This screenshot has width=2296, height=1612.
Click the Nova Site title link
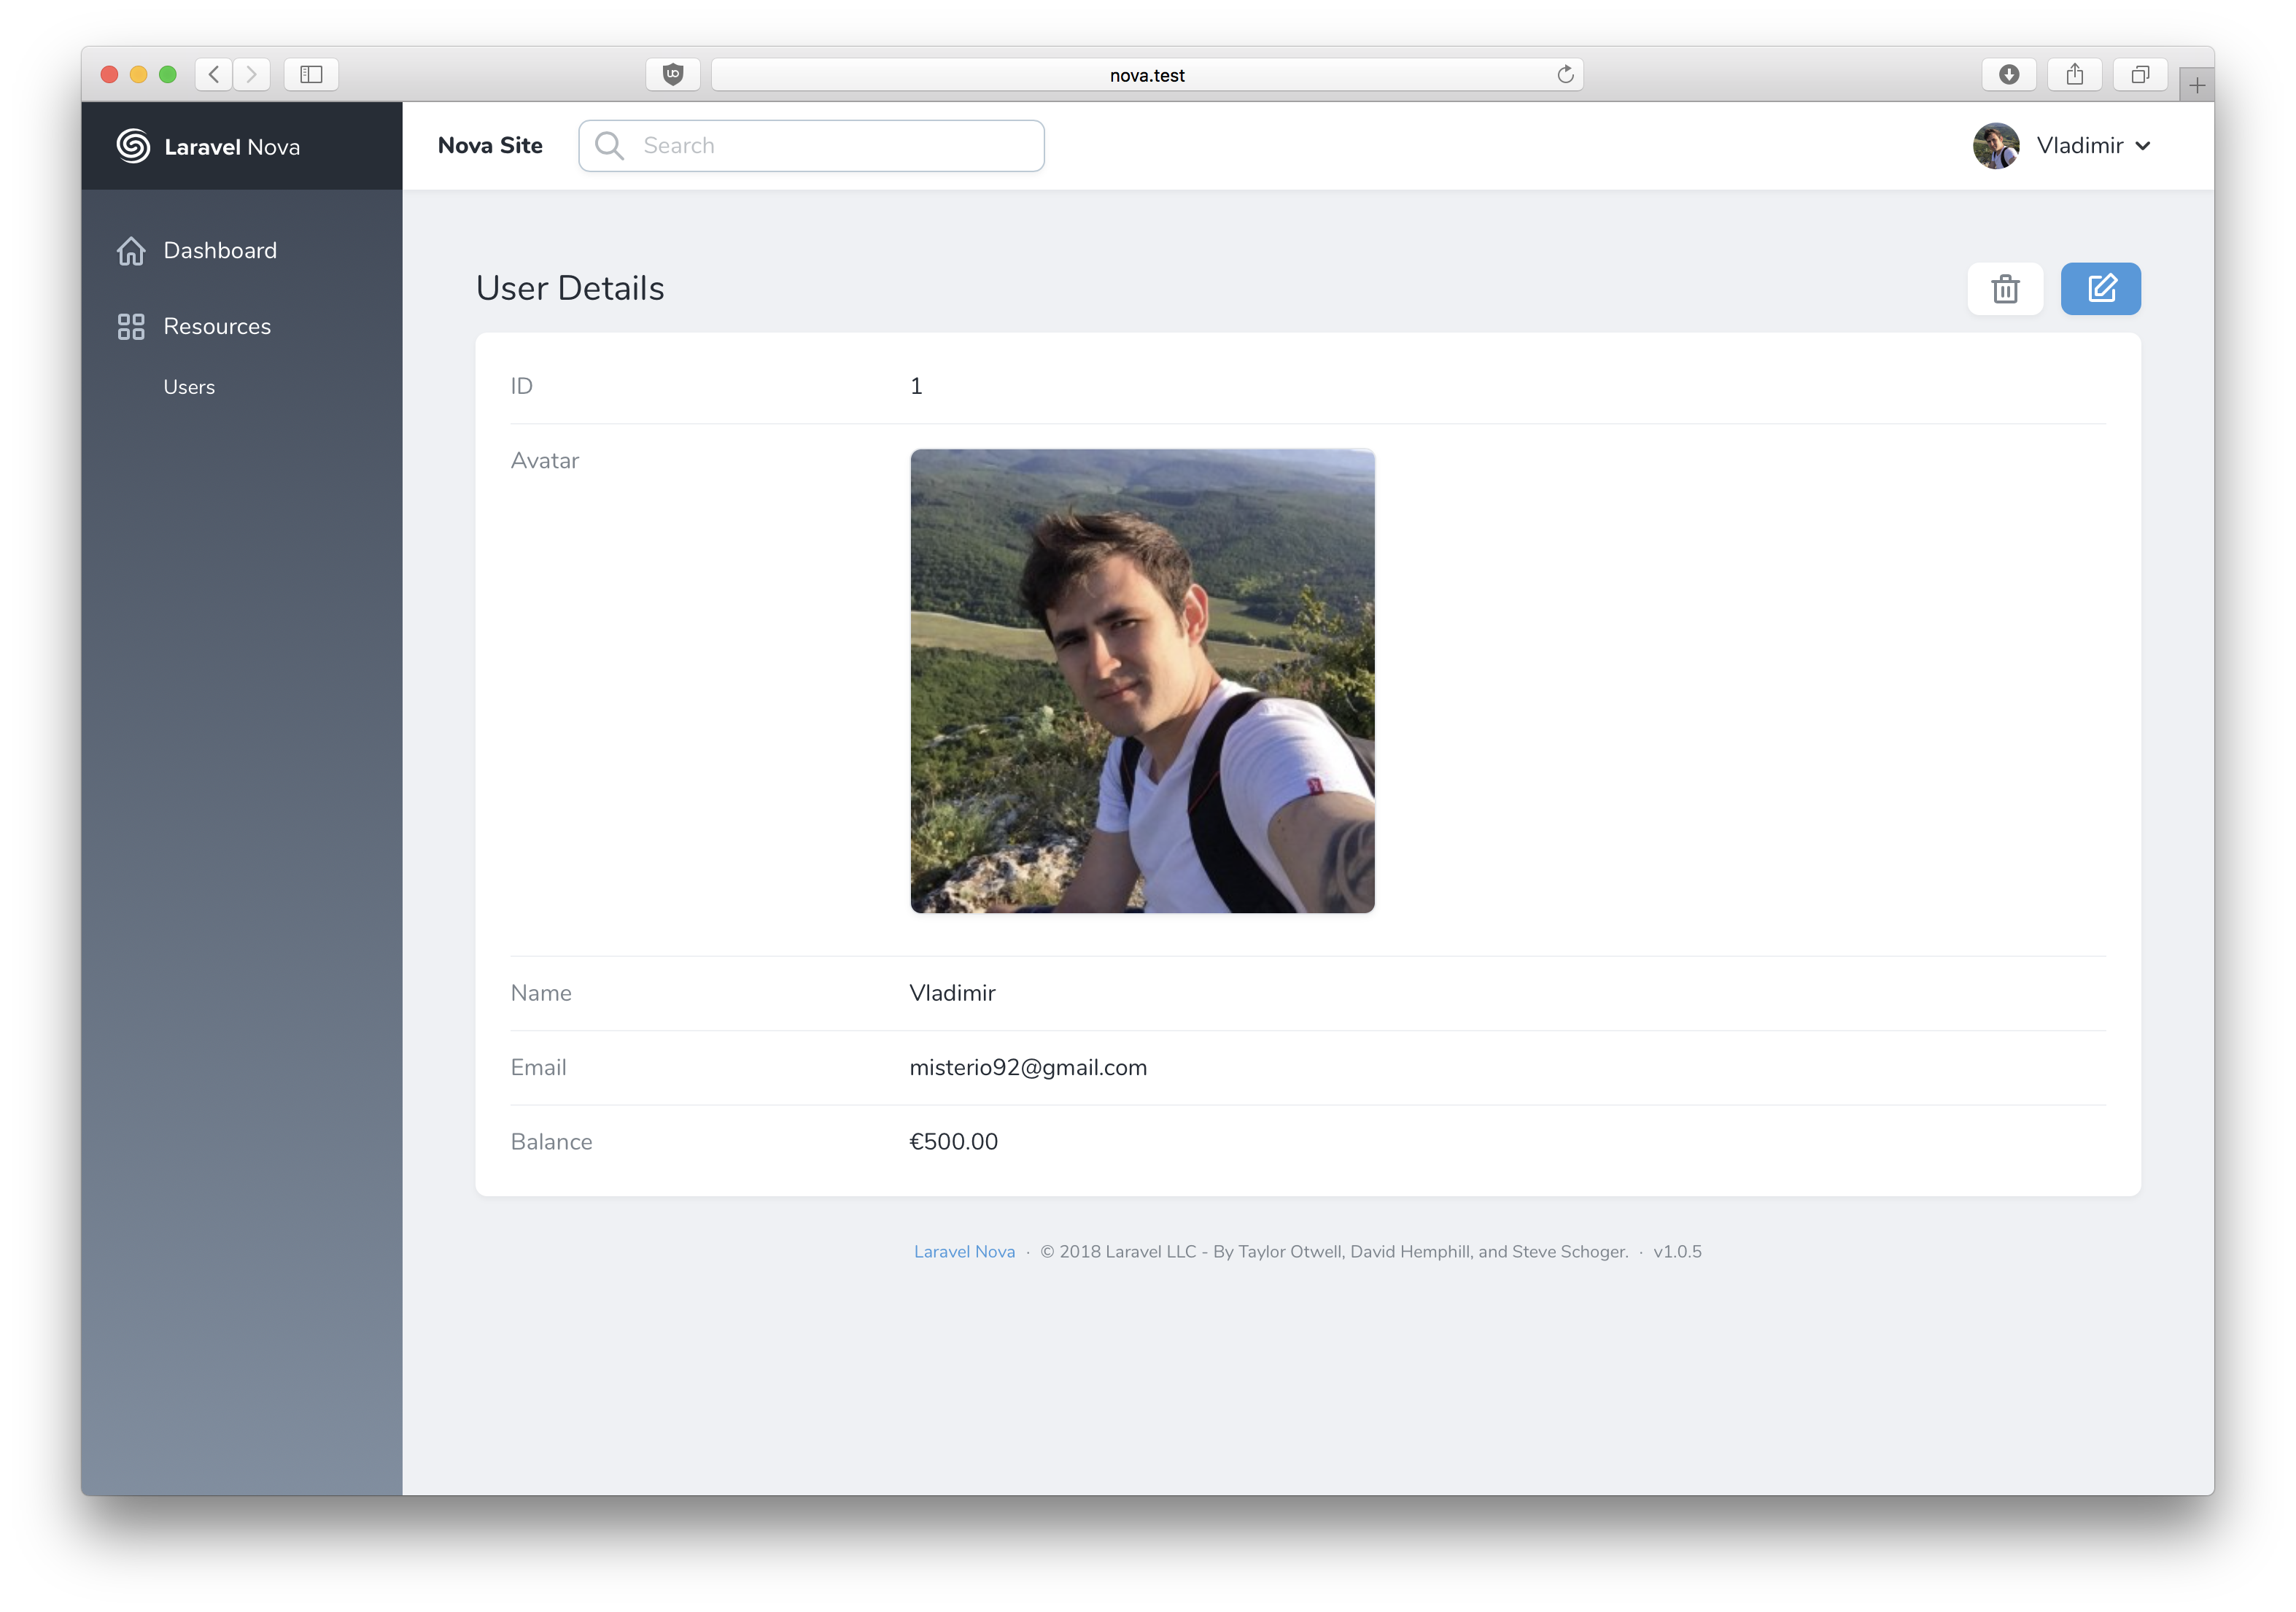pyautogui.click(x=490, y=146)
